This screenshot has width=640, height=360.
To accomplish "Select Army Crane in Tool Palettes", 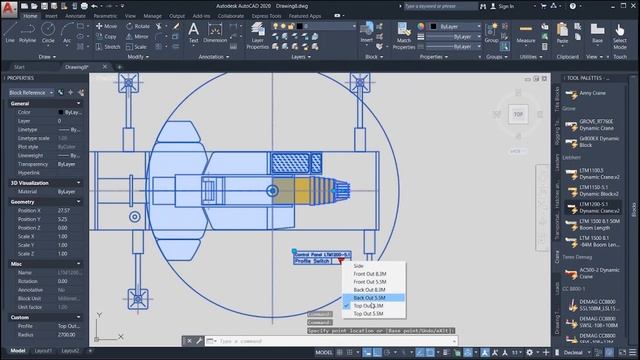I will [x=592, y=93].
